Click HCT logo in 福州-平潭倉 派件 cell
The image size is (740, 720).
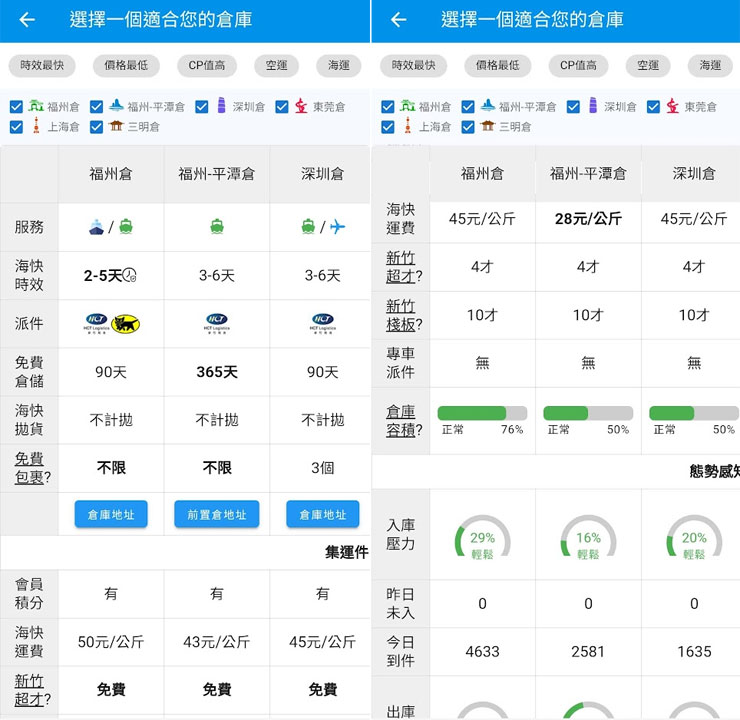217,324
